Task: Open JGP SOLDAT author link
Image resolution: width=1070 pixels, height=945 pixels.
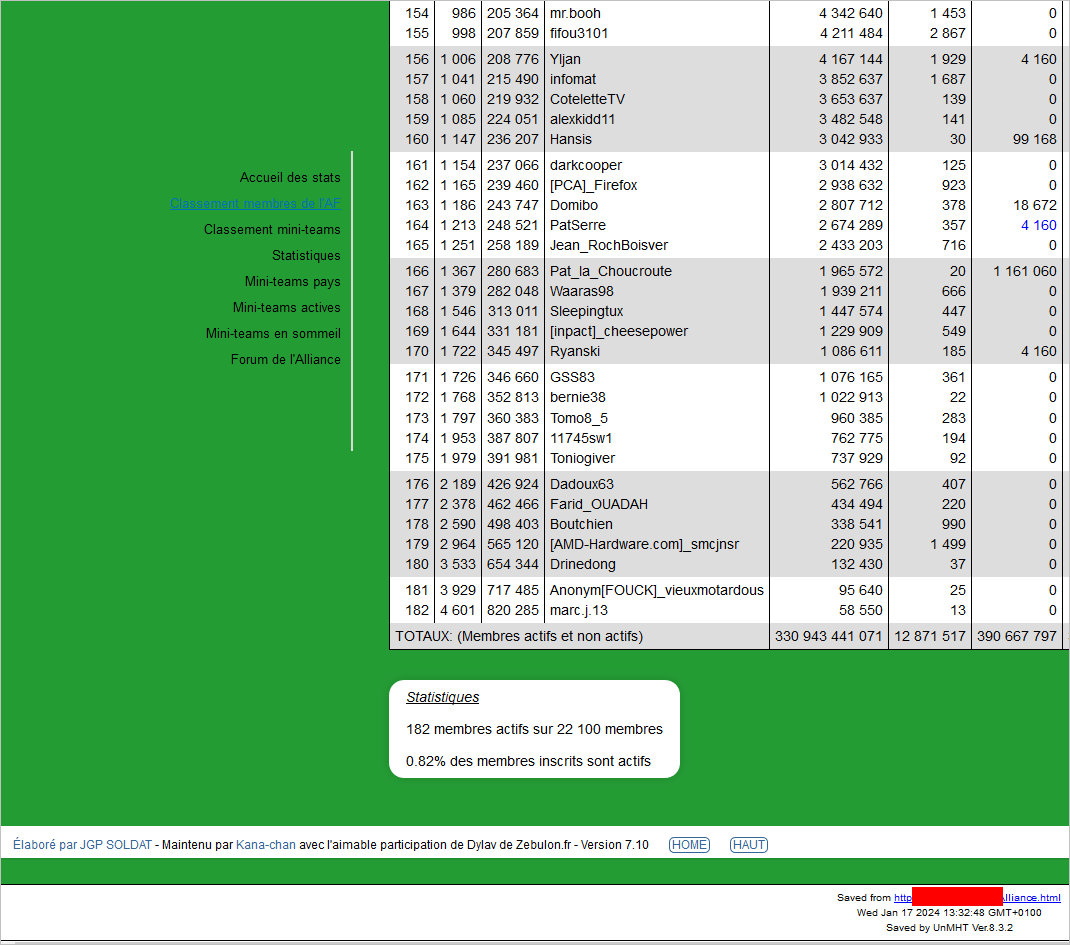Action: point(116,845)
